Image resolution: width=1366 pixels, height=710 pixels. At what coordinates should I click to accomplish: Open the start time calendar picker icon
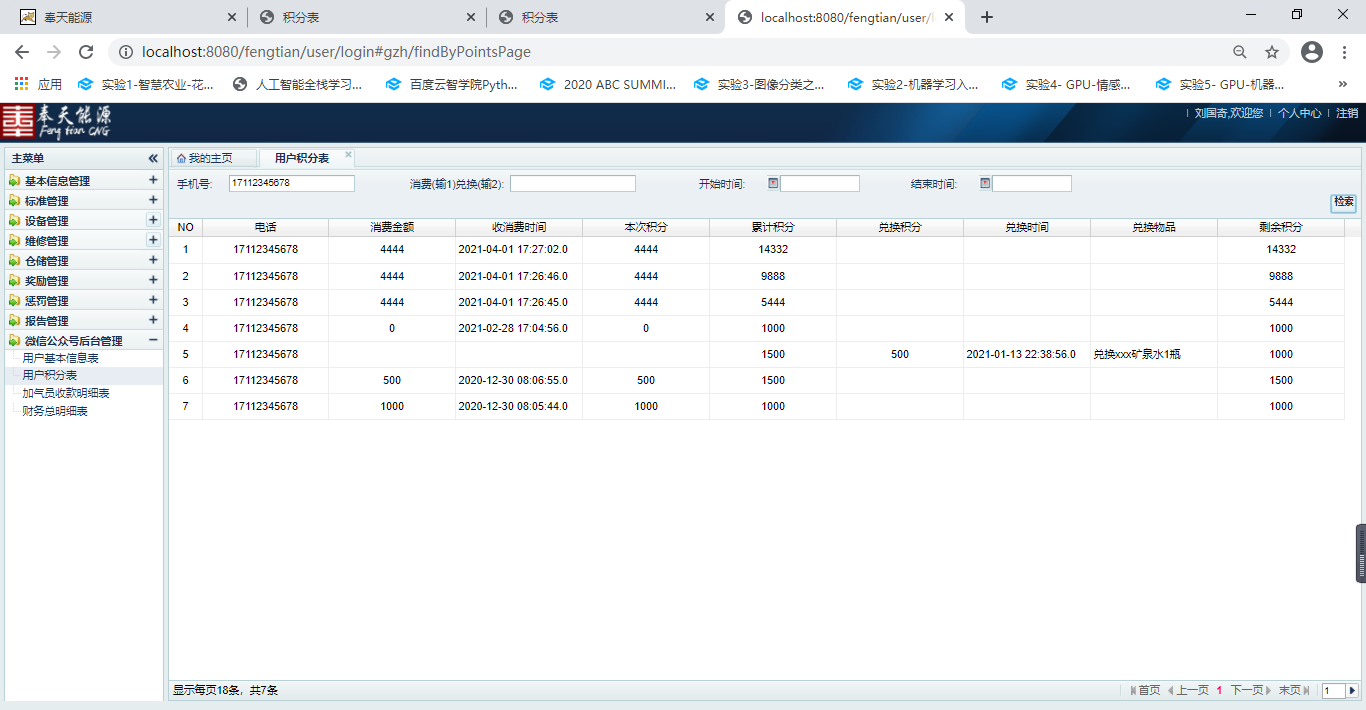tap(773, 183)
